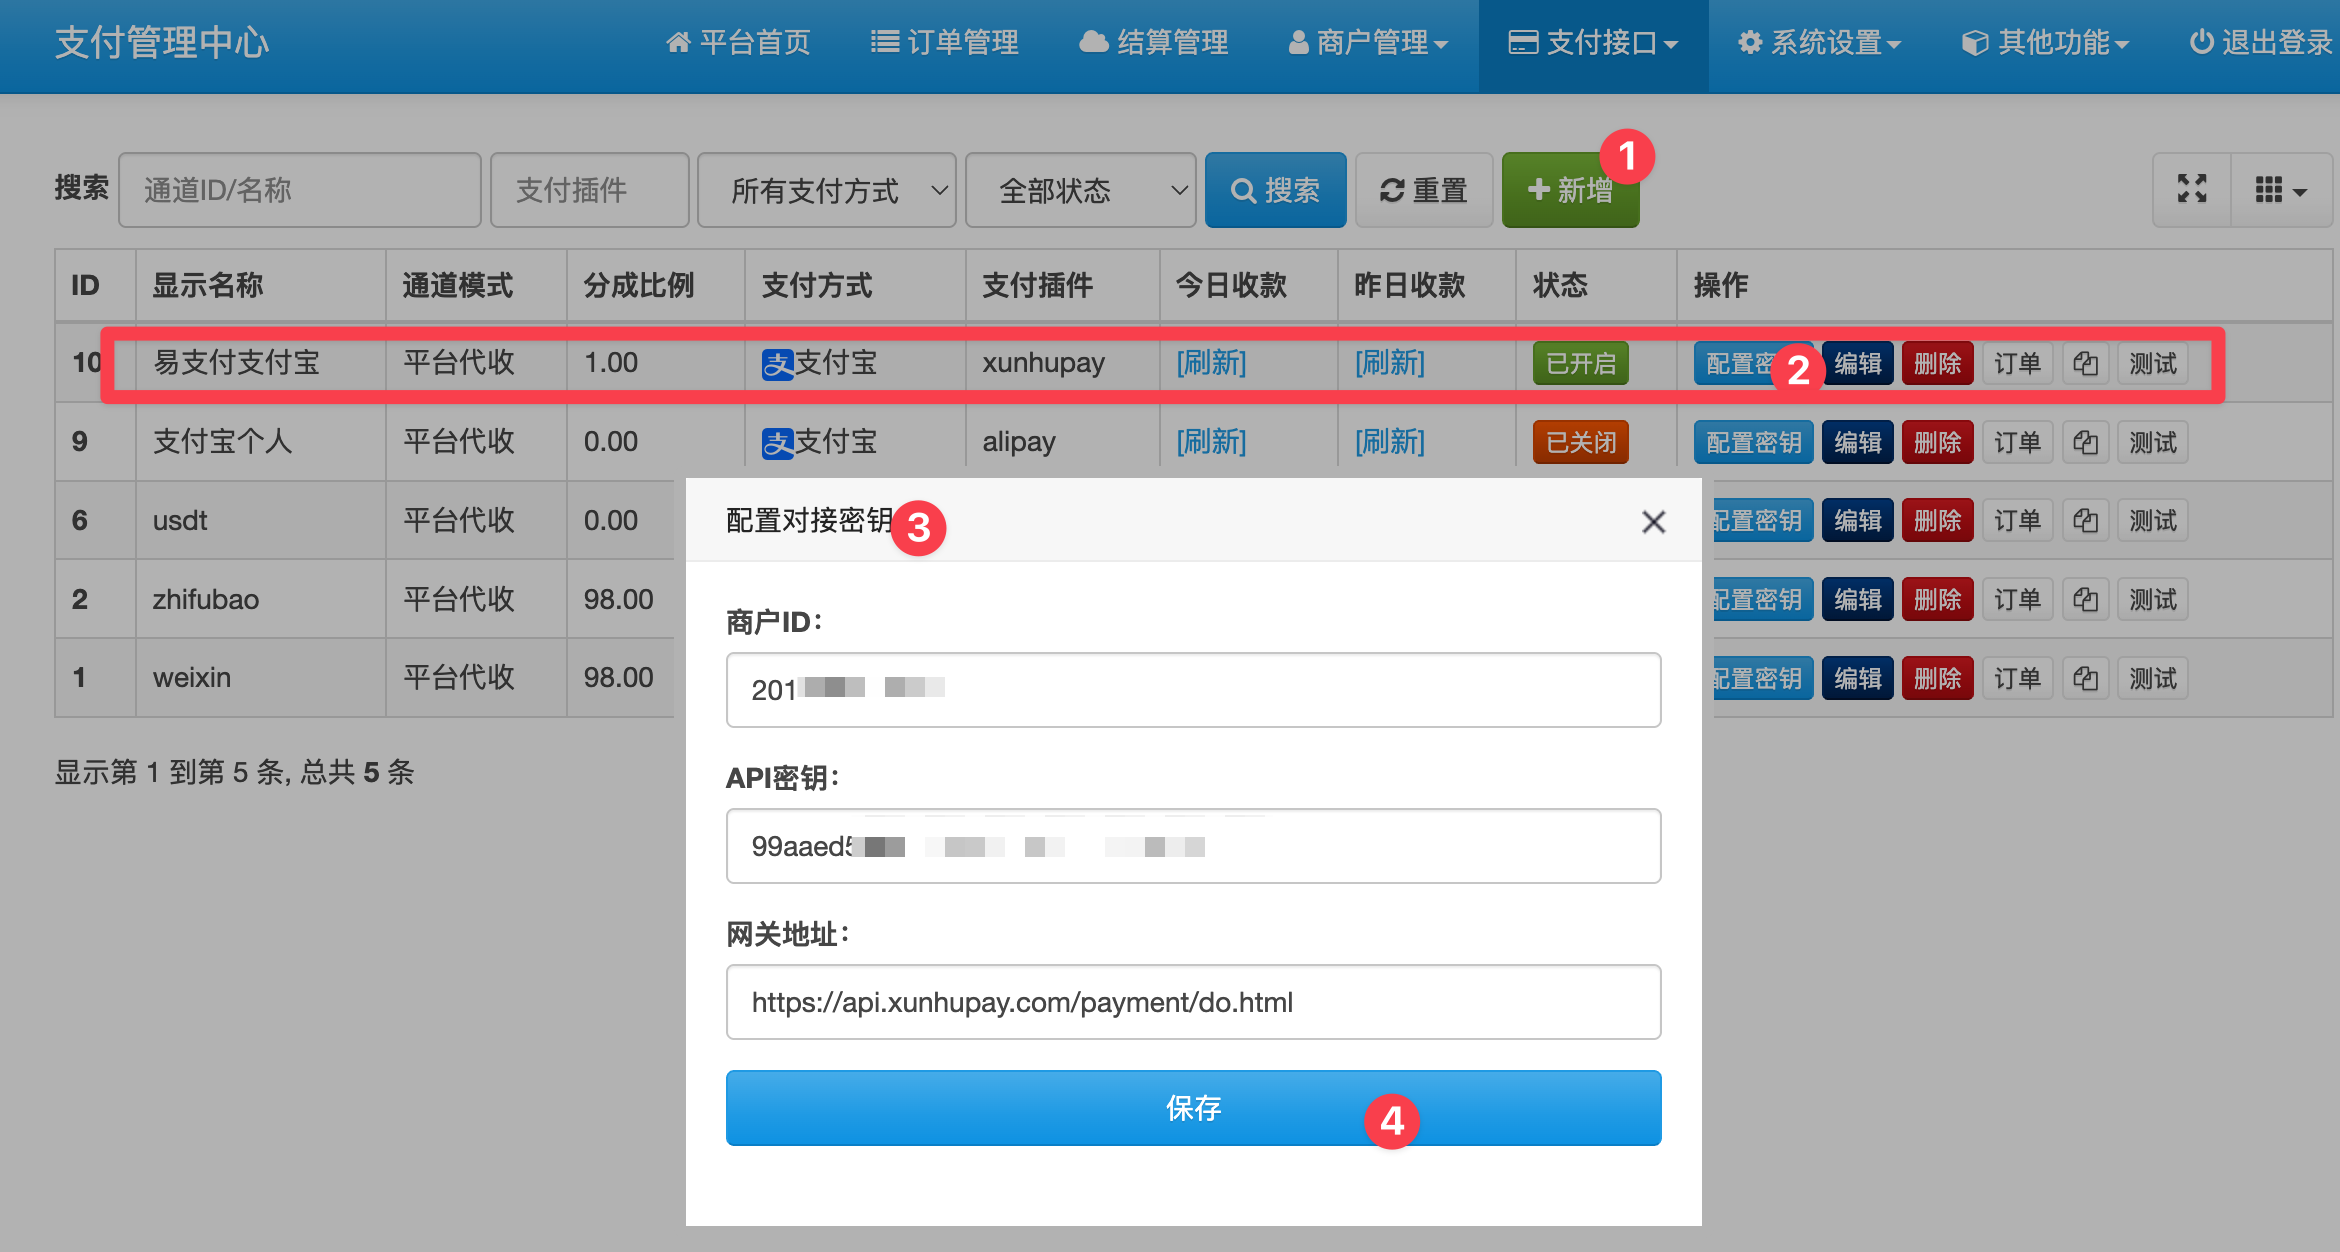This screenshot has height=1252, width=2340.
Task: Click the copy icon in usdt row
Action: [2085, 519]
